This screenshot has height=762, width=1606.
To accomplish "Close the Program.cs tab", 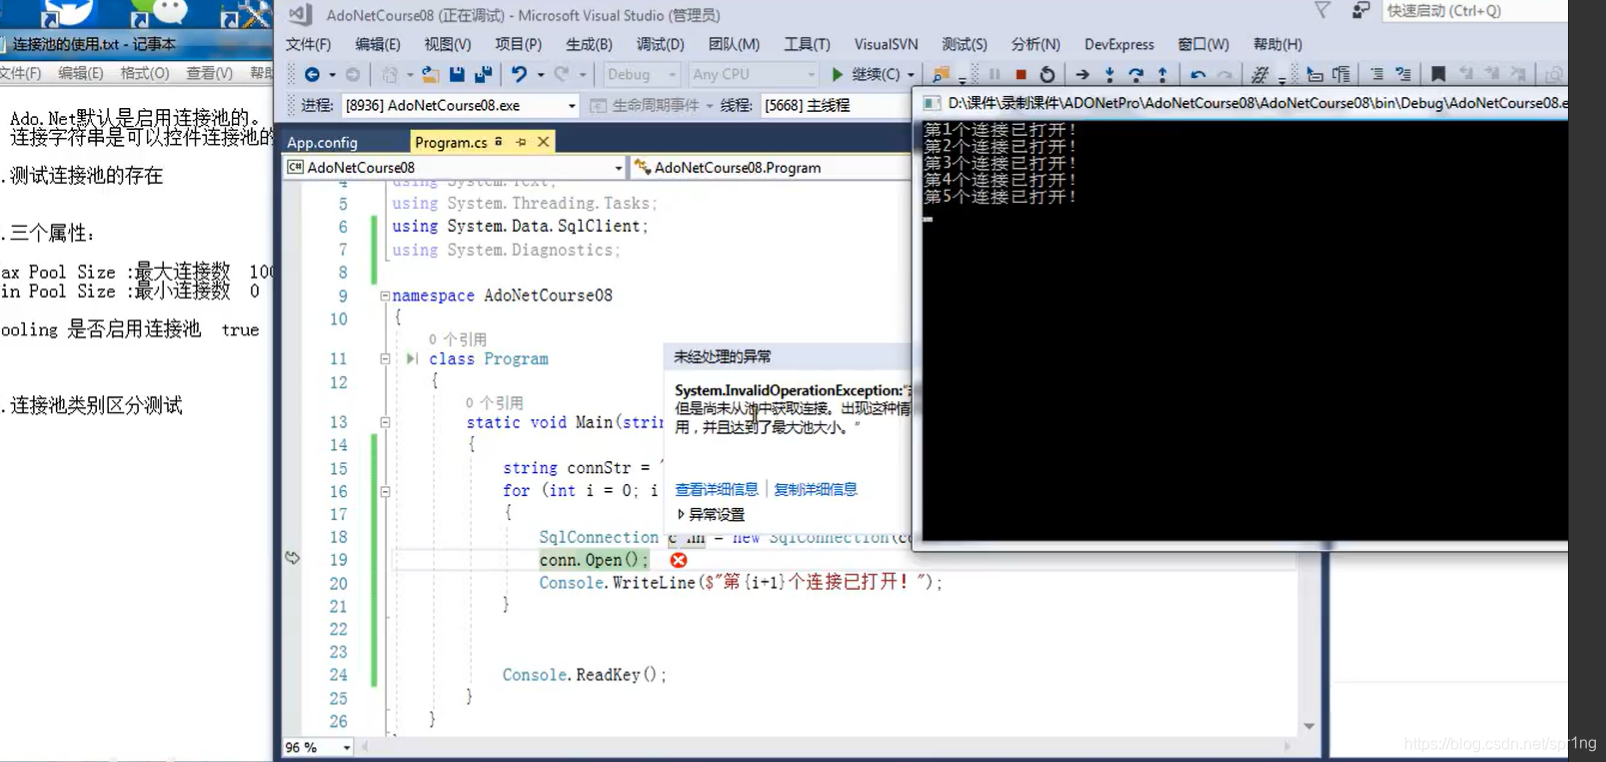I will point(543,142).
